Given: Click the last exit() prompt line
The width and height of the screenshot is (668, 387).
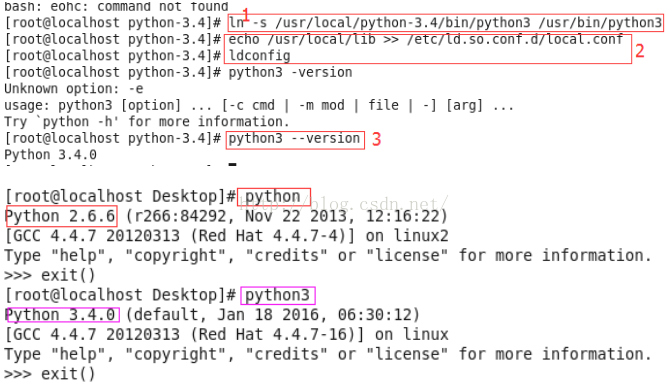Looking at the screenshot, I should (x=50, y=374).
